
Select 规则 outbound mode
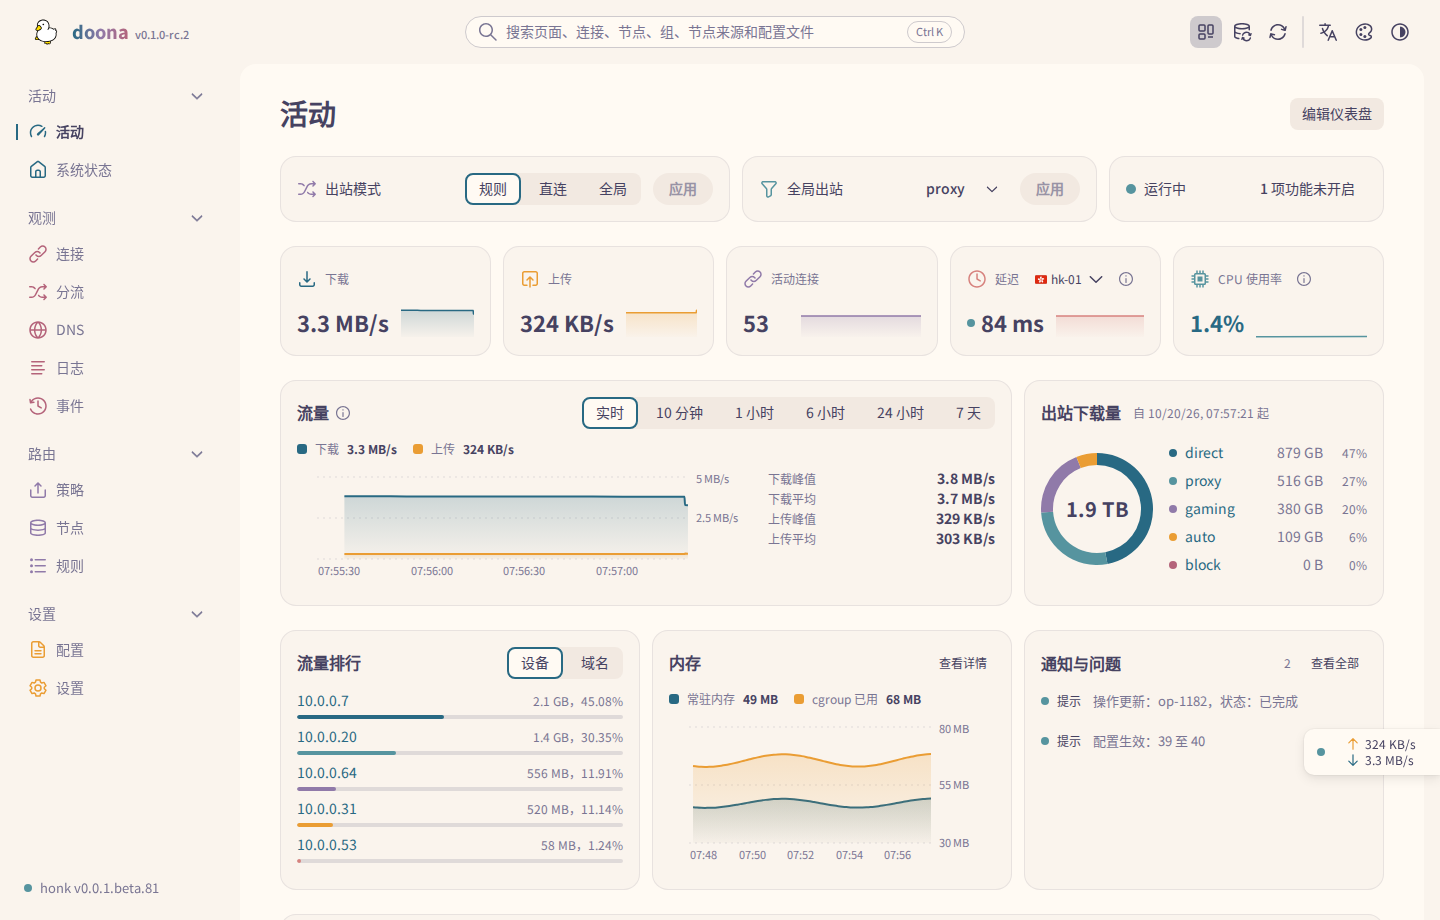coord(493,189)
